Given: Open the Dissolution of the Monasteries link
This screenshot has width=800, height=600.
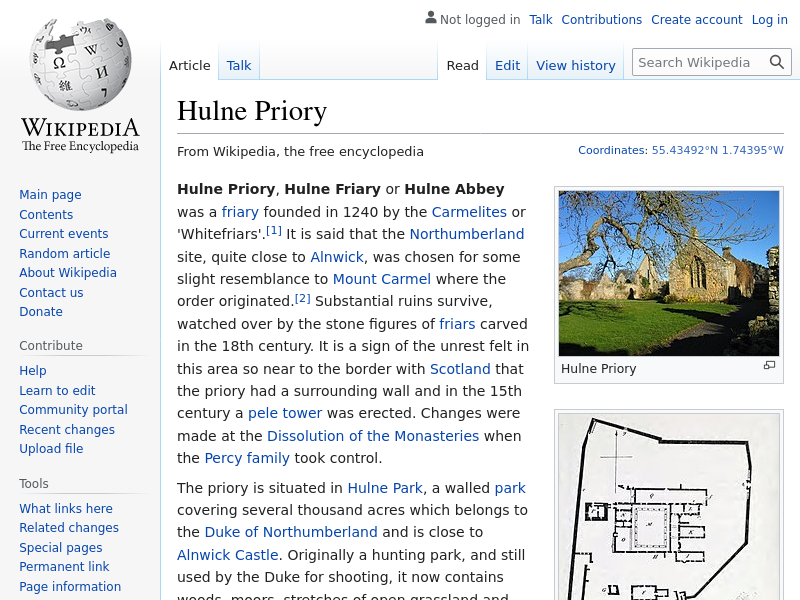Looking at the screenshot, I should (x=373, y=436).
